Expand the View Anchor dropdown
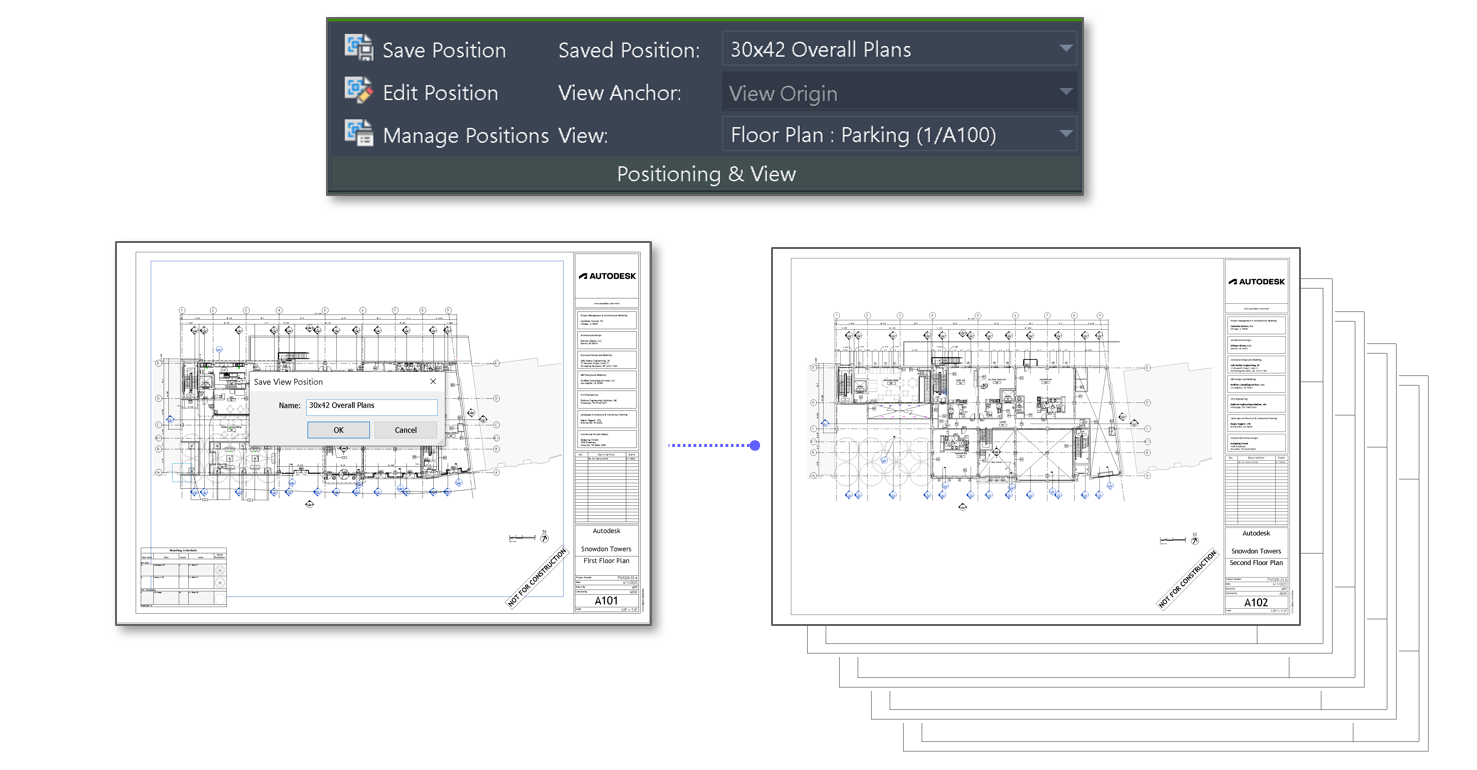 (1064, 91)
